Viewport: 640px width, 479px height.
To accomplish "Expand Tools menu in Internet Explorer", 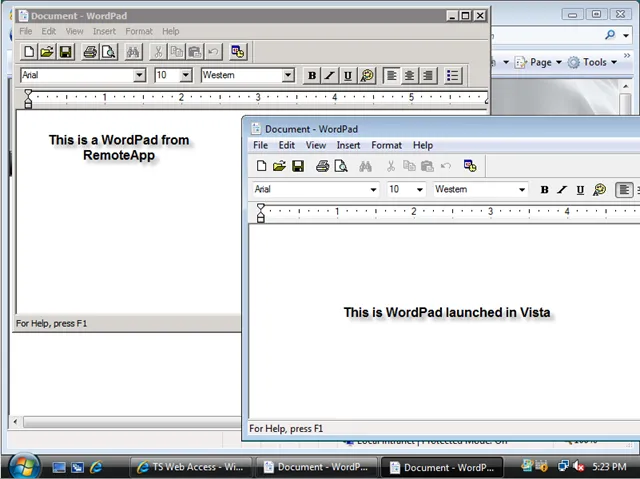I will (x=592, y=62).
